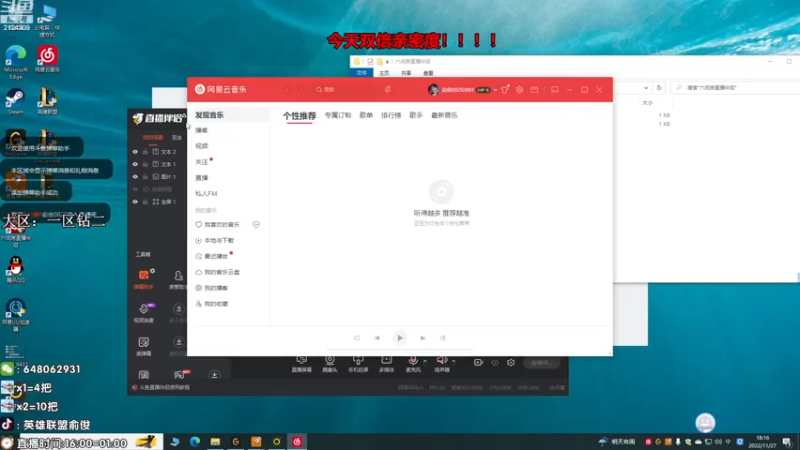
Task: Open 本地与下载 in the sidebar
Action: (219, 240)
